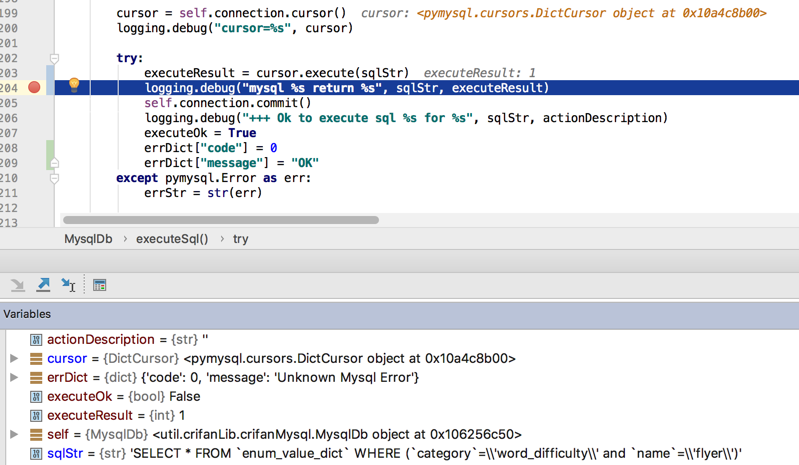Click the inline 'executeResult: 1' debug hint

[480, 73]
